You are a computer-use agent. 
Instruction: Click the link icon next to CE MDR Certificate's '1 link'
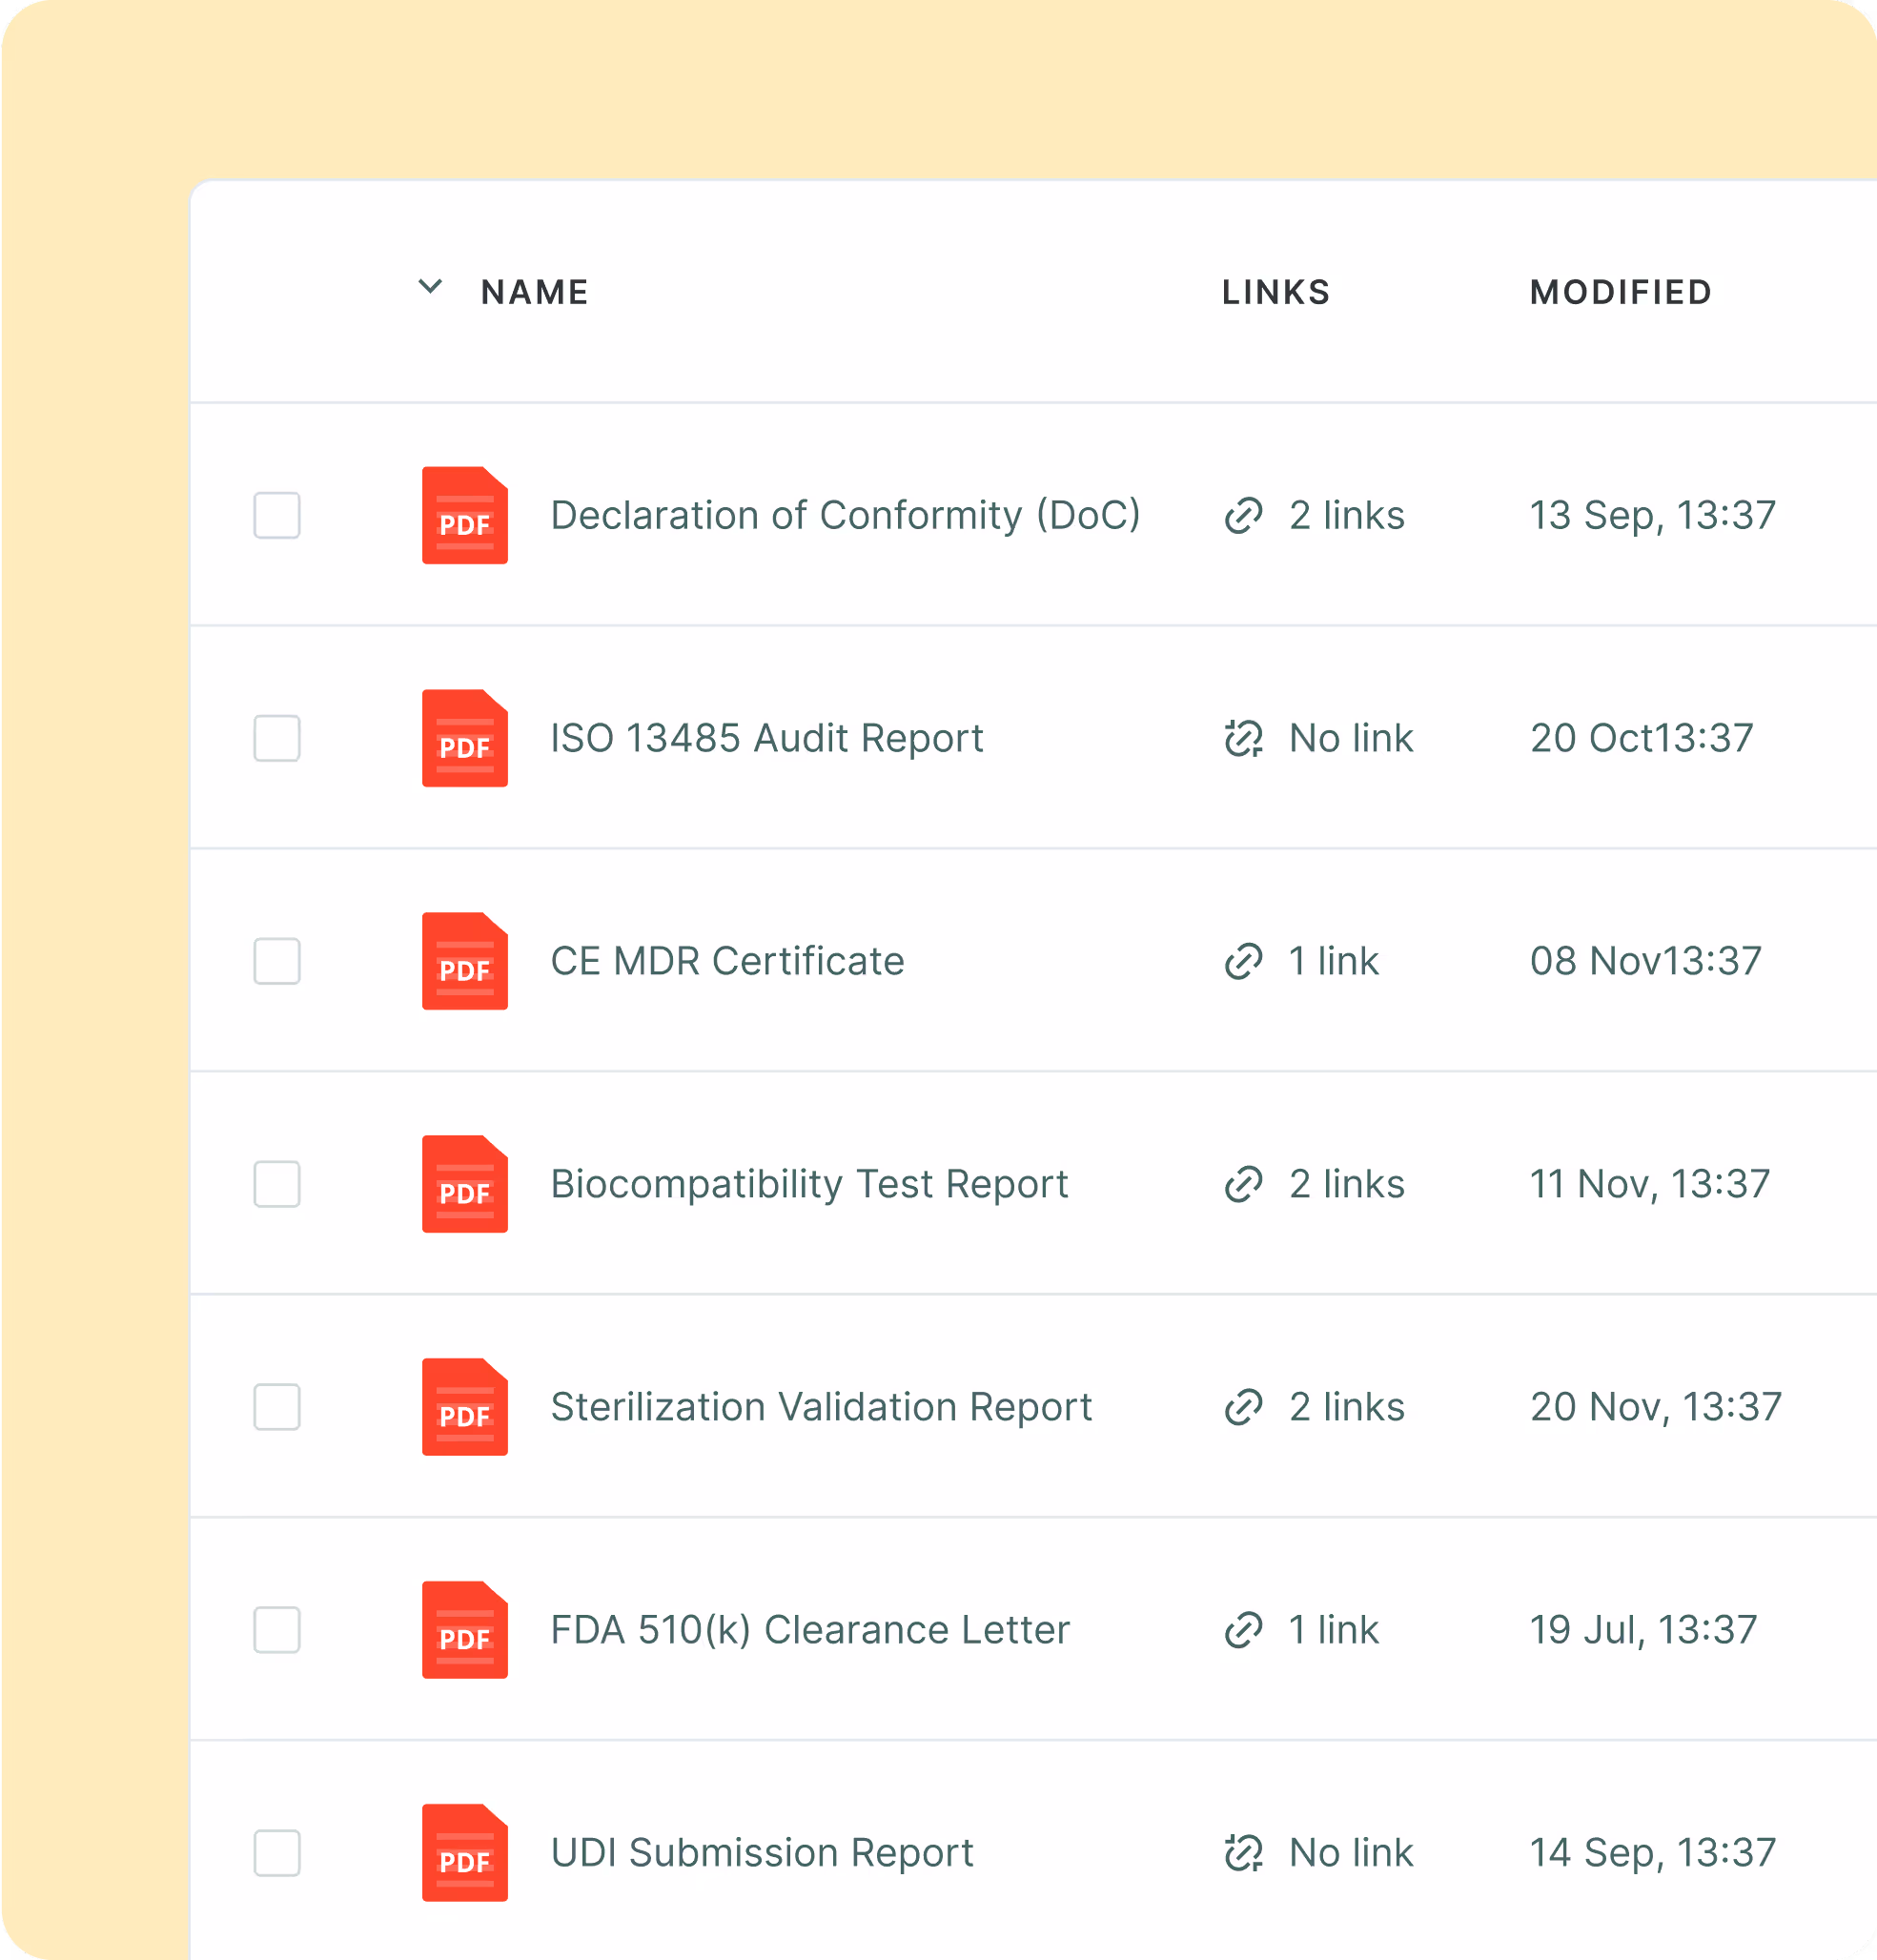(x=1243, y=961)
